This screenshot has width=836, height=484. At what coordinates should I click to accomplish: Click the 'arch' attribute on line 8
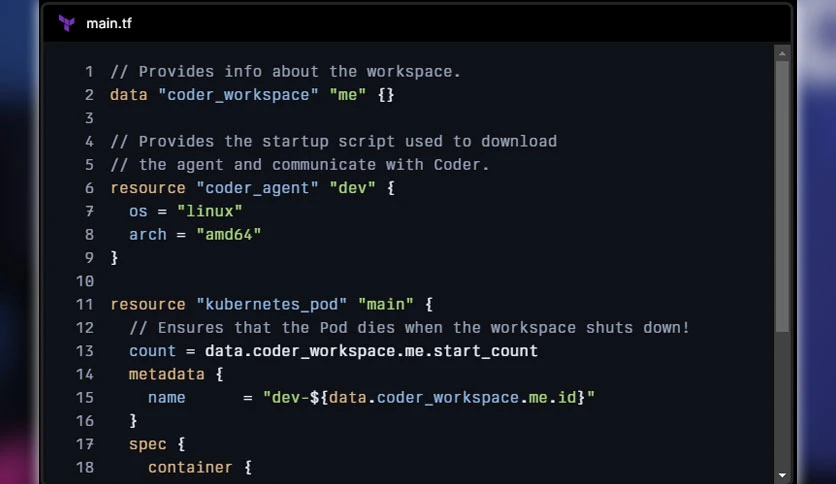[x=148, y=235]
